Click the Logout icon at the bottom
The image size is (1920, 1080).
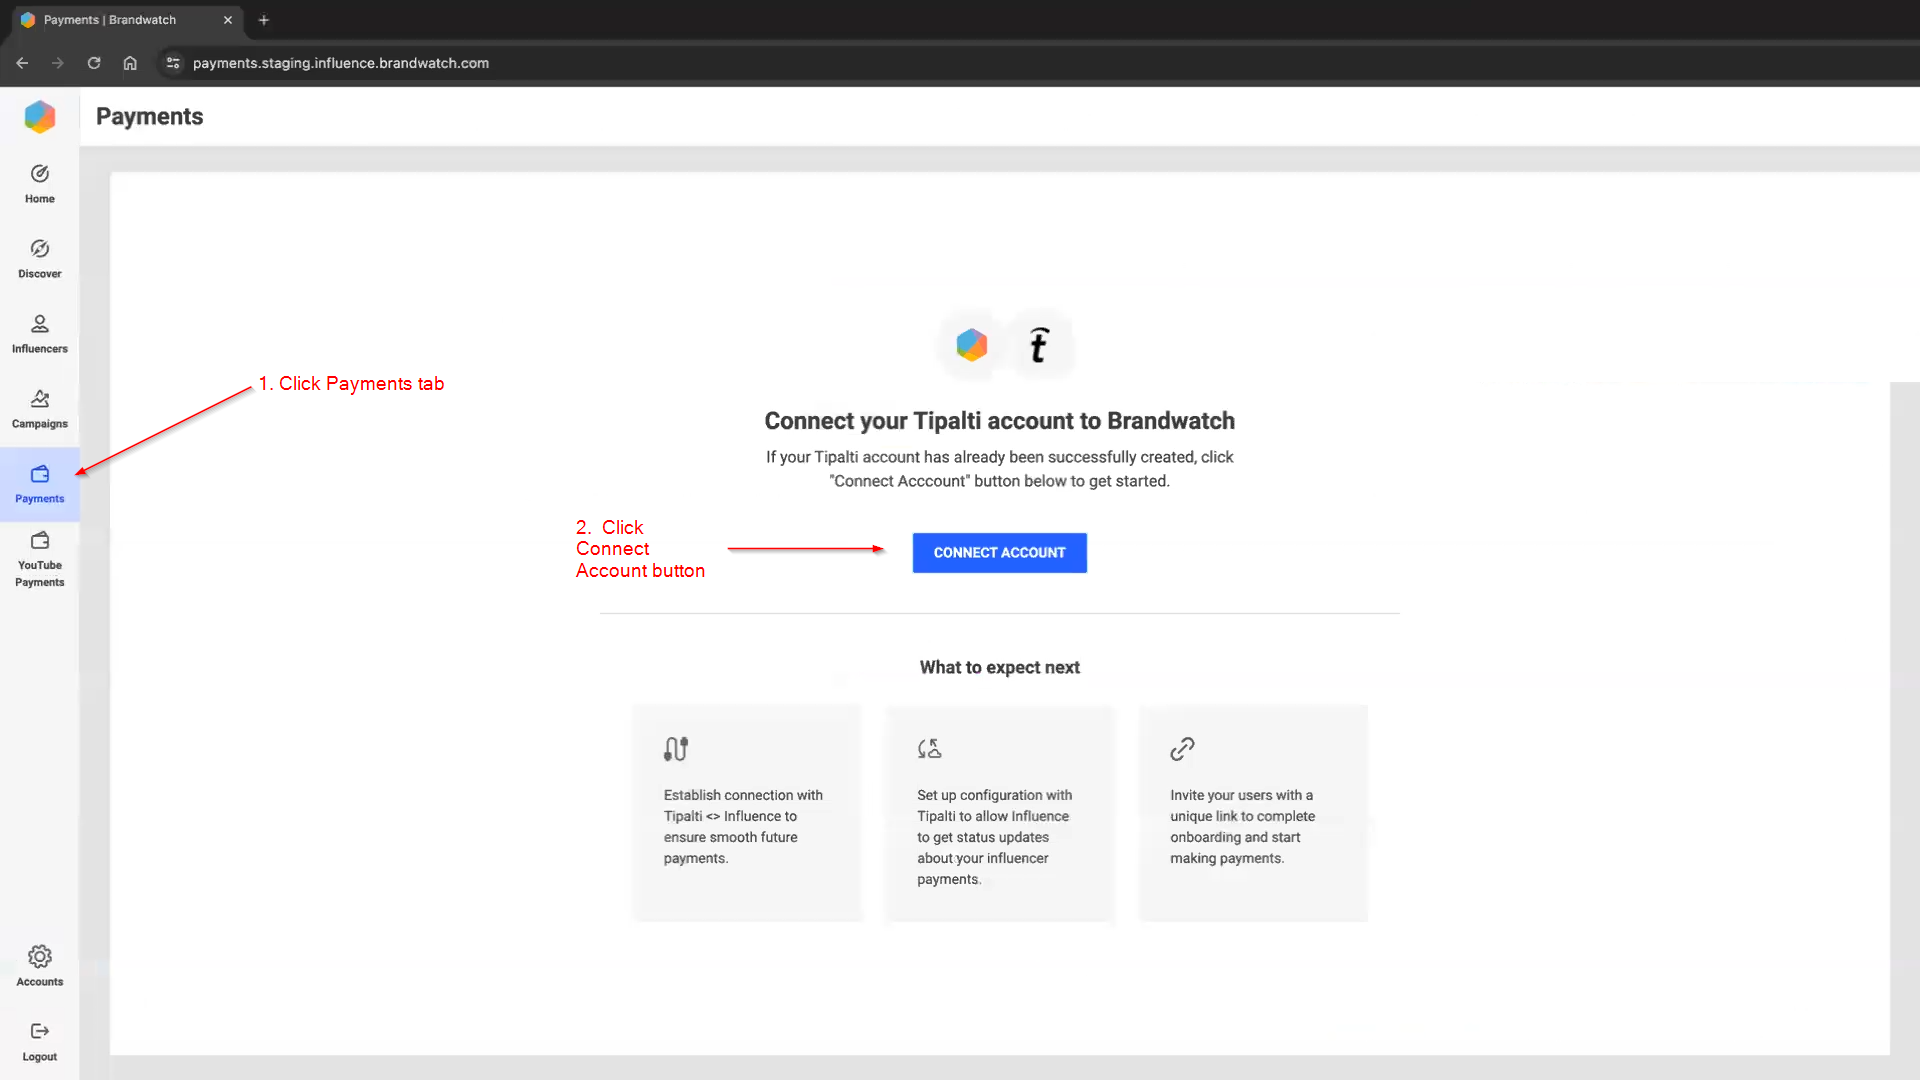[x=39, y=1031]
